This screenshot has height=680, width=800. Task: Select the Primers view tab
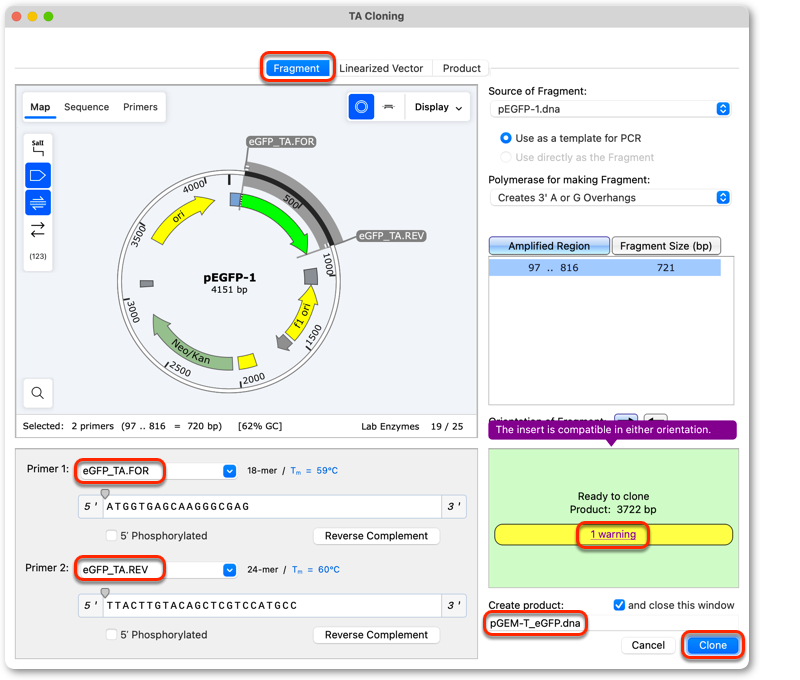pyautogui.click(x=140, y=107)
